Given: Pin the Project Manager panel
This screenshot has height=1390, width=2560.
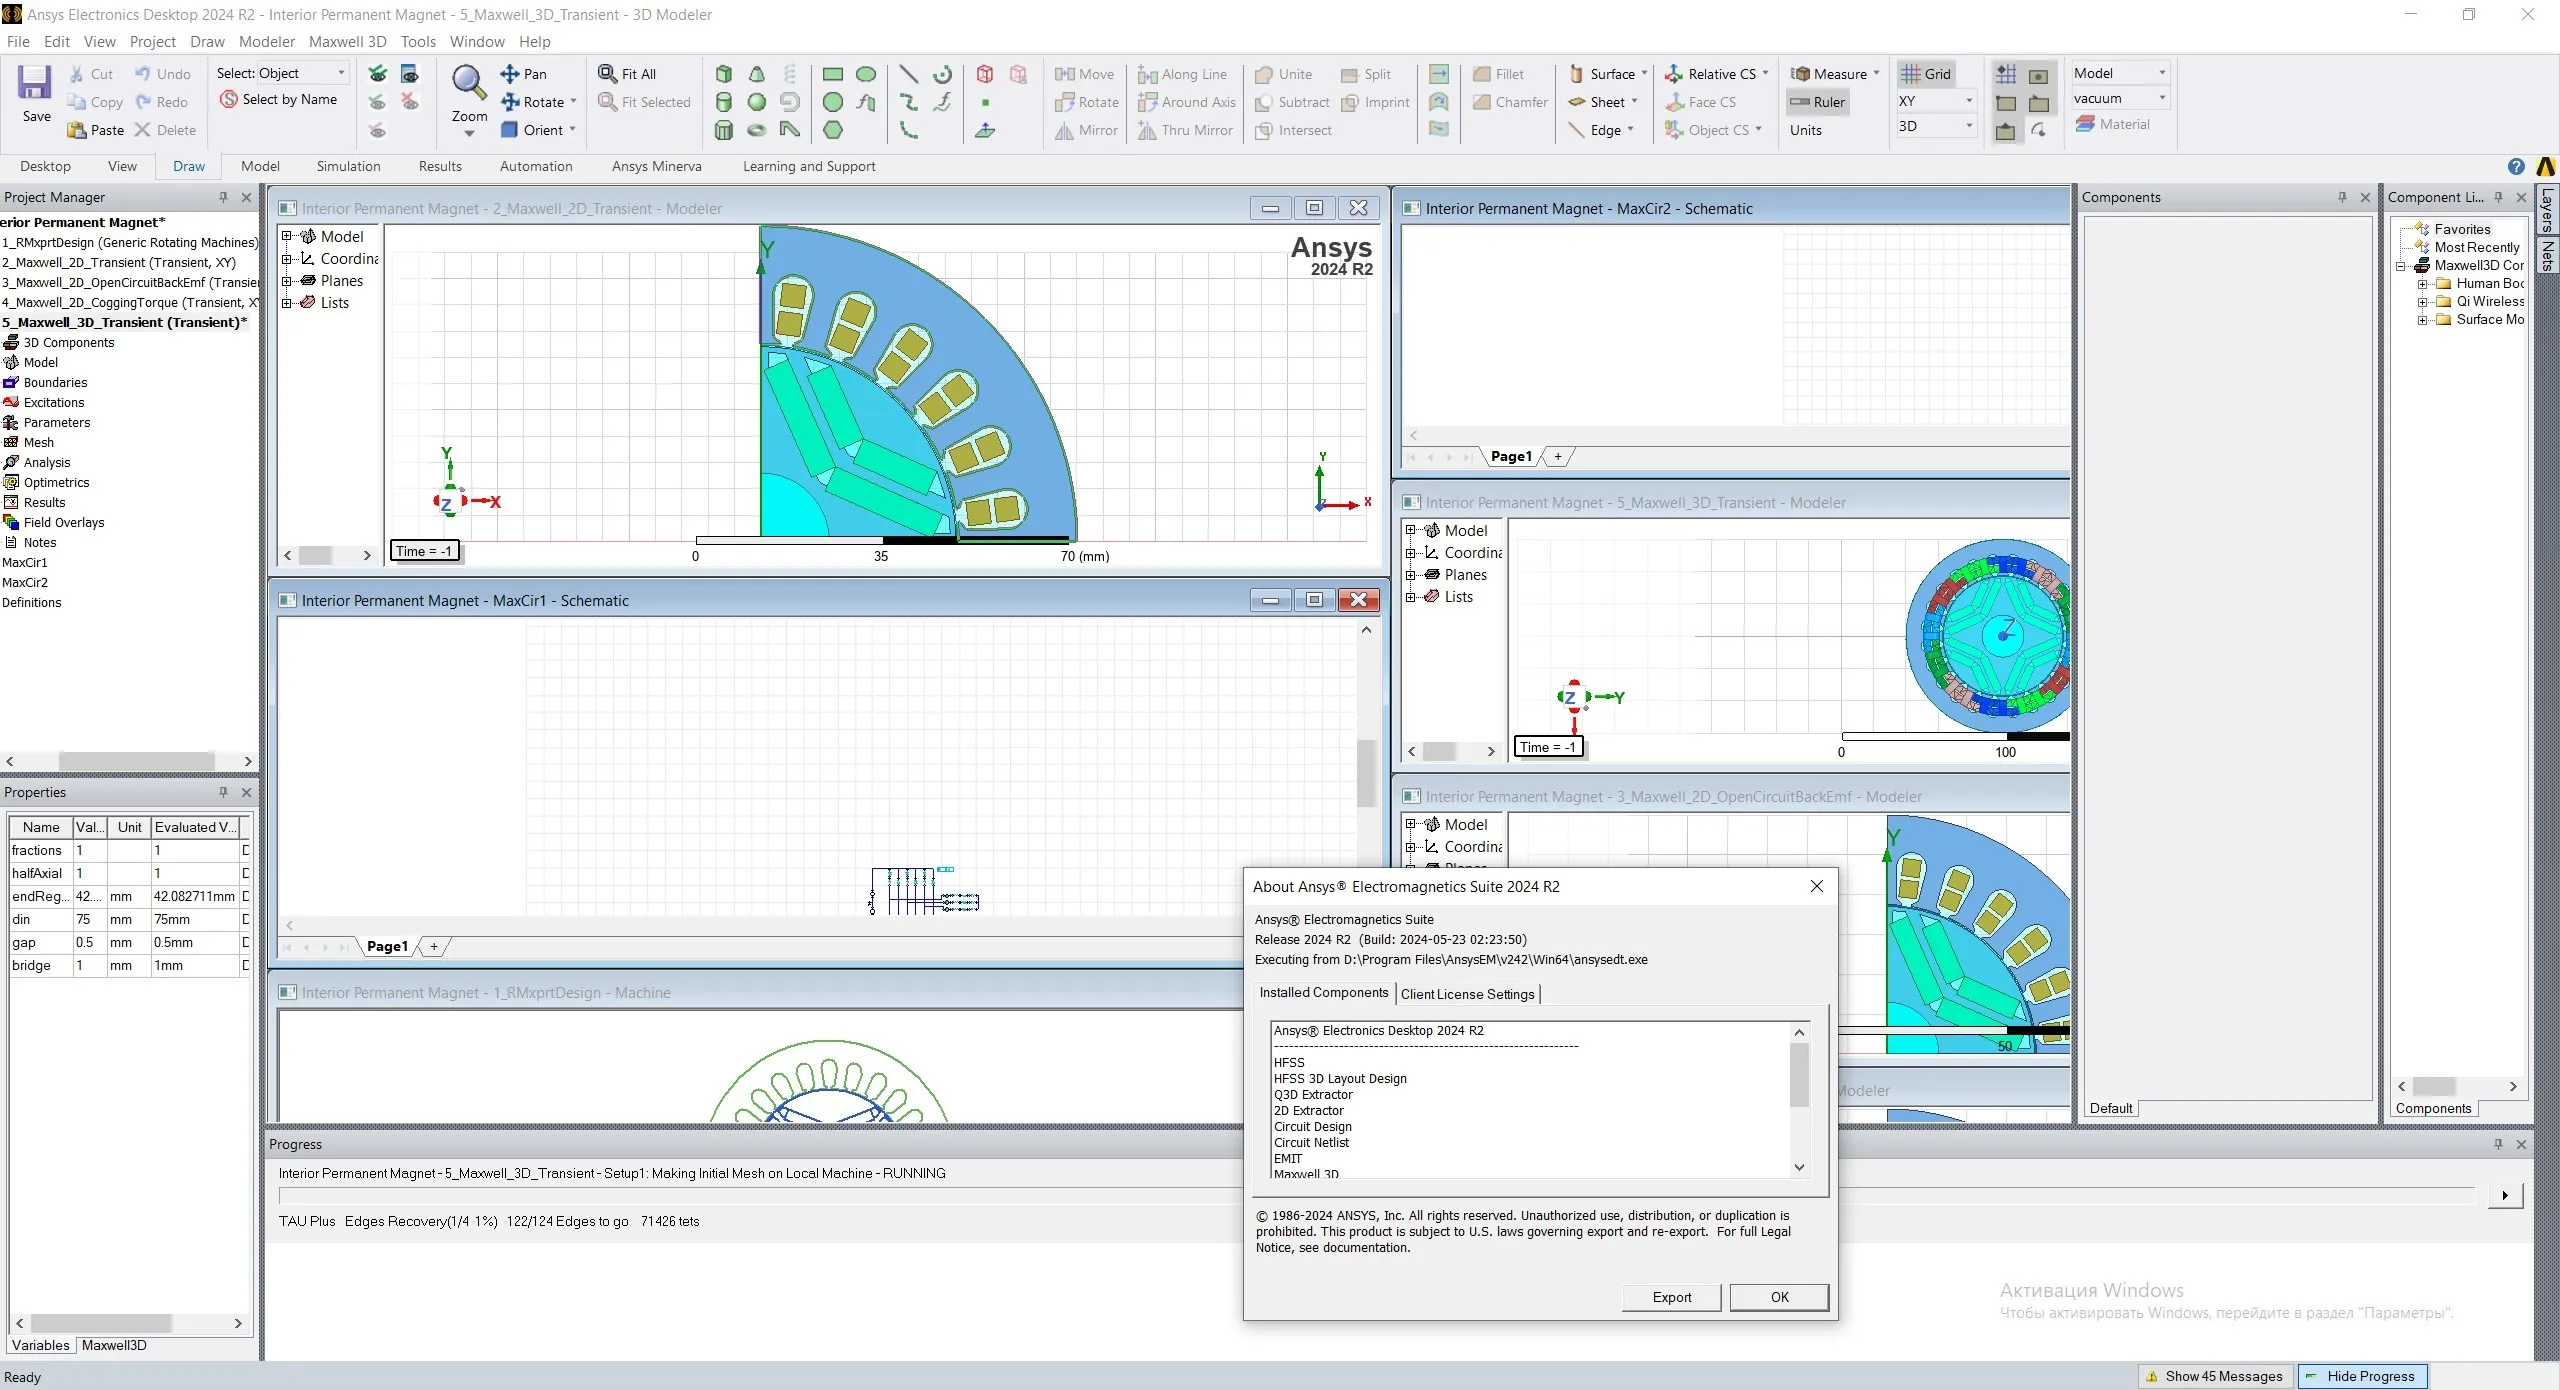Looking at the screenshot, I should click(223, 197).
